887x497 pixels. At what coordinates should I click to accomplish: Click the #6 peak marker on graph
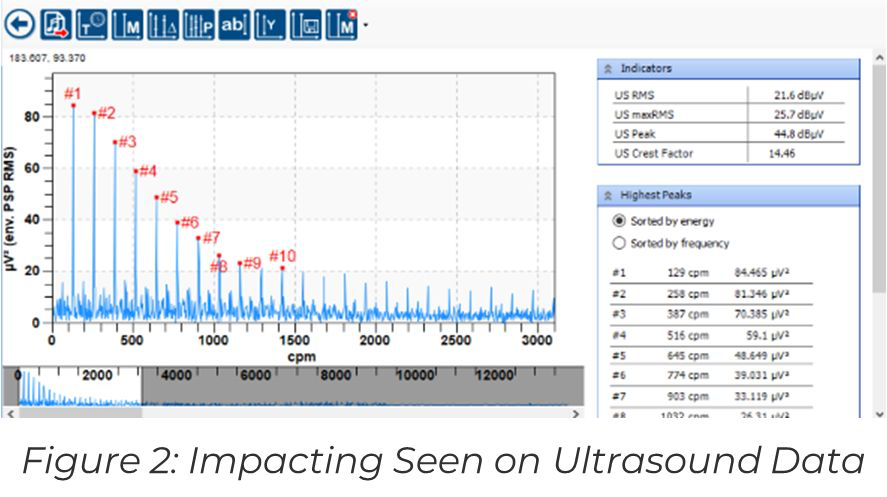pyautogui.click(x=178, y=222)
